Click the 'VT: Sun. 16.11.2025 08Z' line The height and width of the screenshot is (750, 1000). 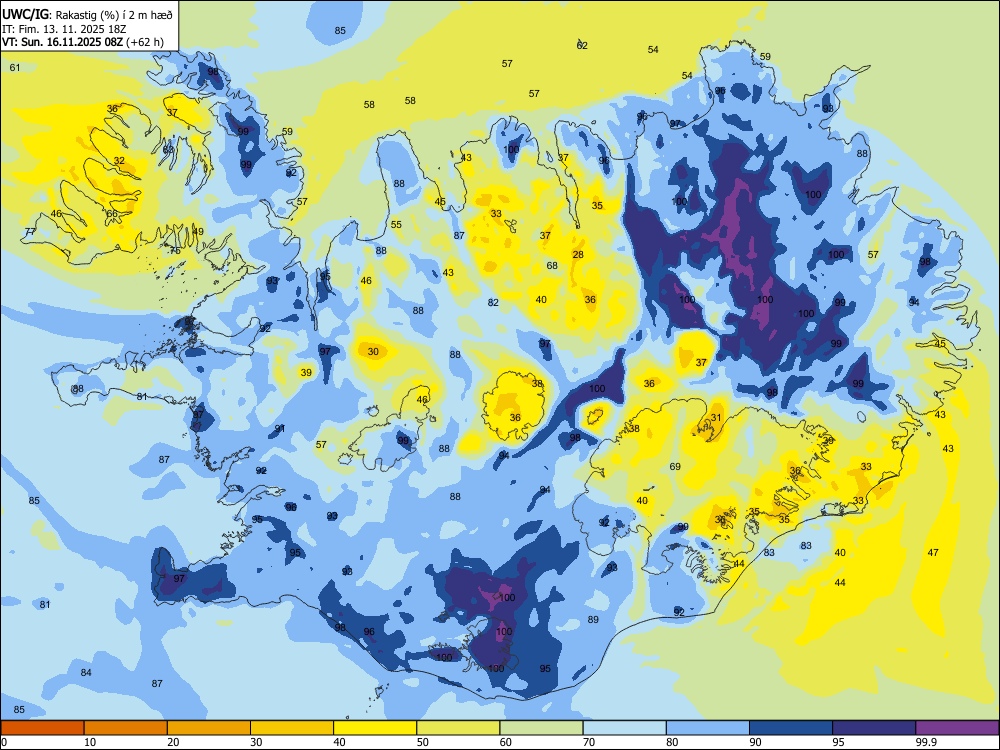(63, 42)
